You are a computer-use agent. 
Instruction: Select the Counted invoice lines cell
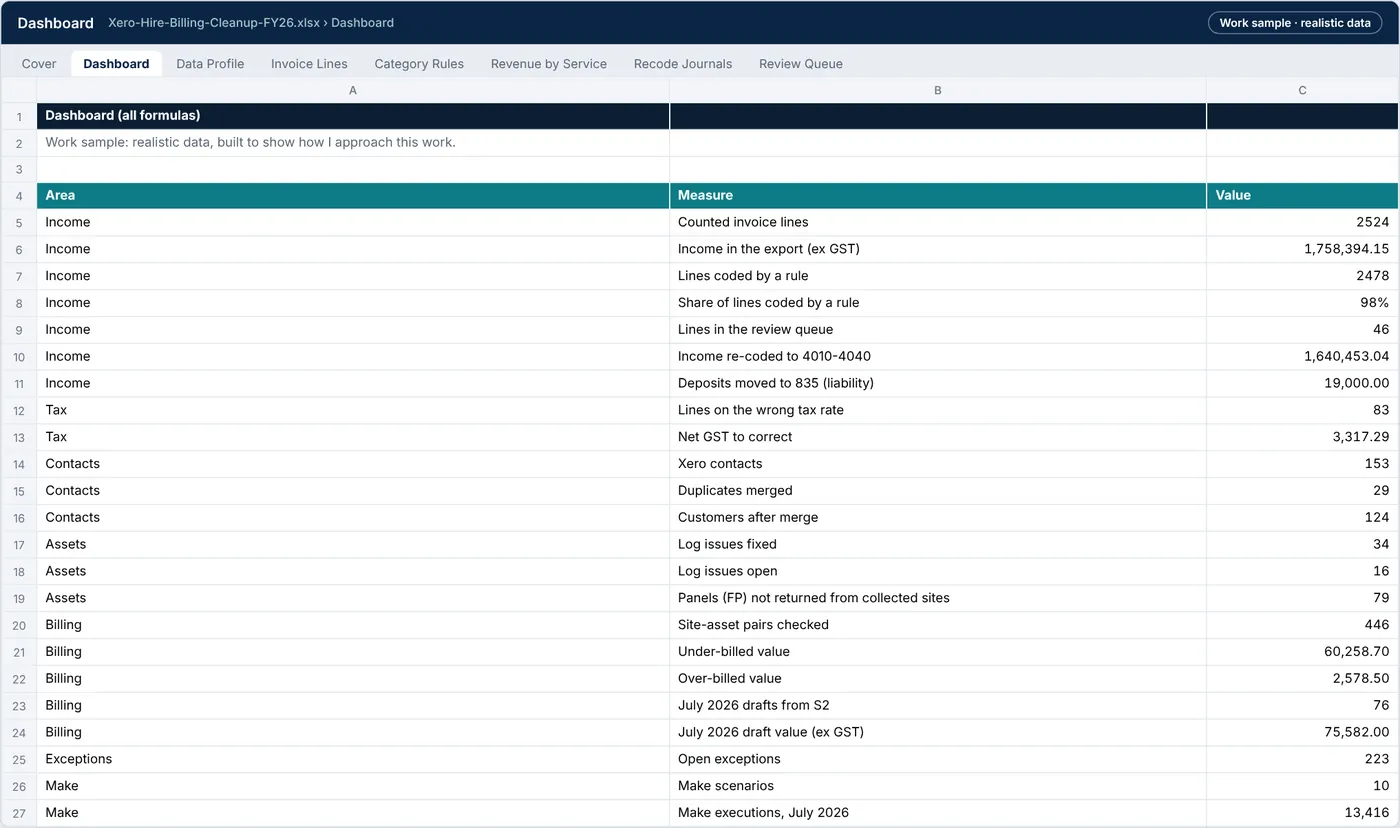point(938,222)
